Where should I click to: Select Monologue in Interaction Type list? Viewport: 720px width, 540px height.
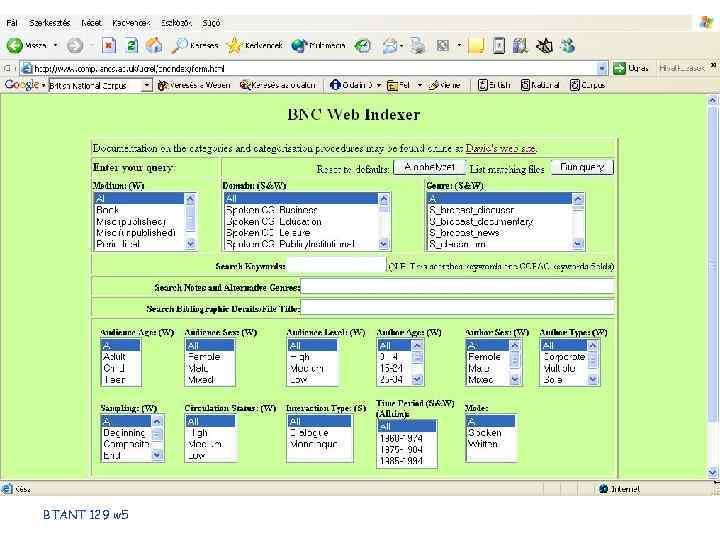click(320, 444)
